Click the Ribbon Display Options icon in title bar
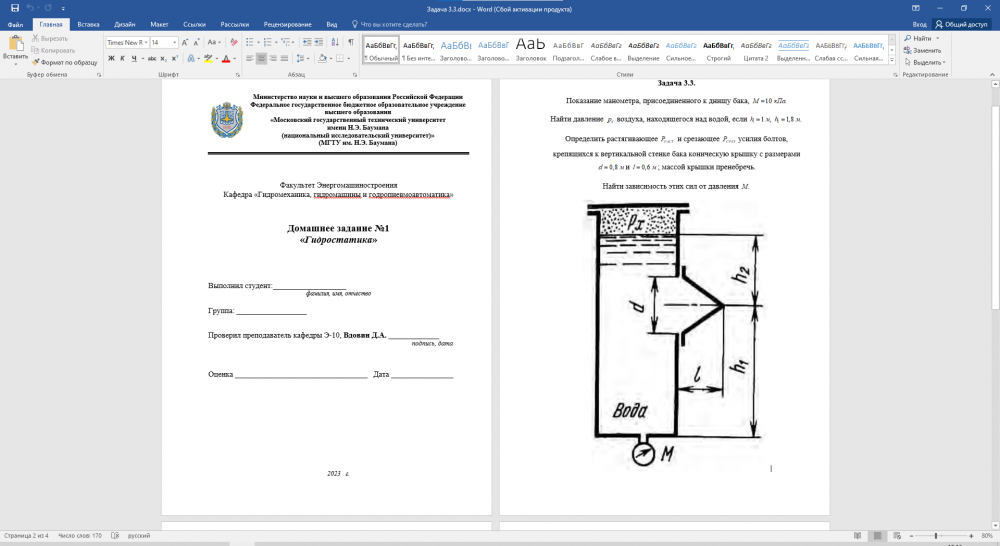Image resolution: width=1000 pixels, height=546 pixels. coord(916,8)
